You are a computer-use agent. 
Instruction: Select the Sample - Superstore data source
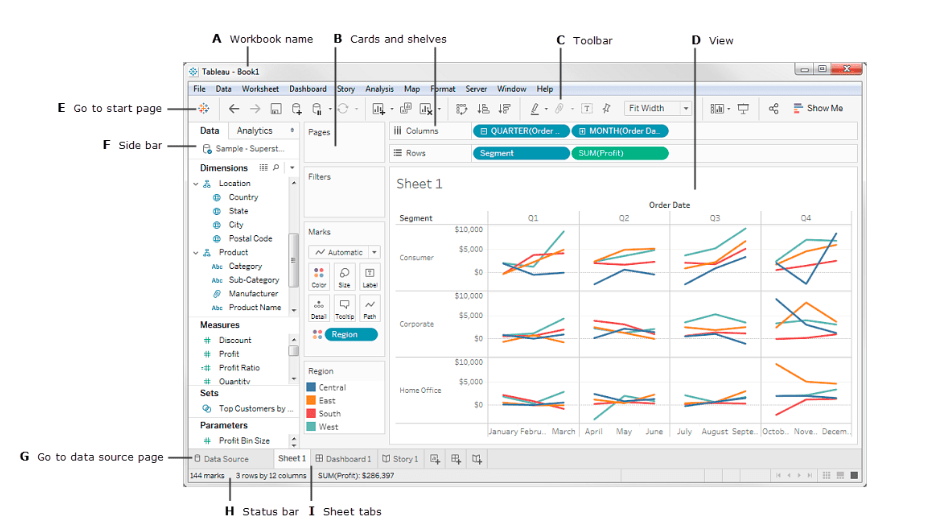(243, 149)
